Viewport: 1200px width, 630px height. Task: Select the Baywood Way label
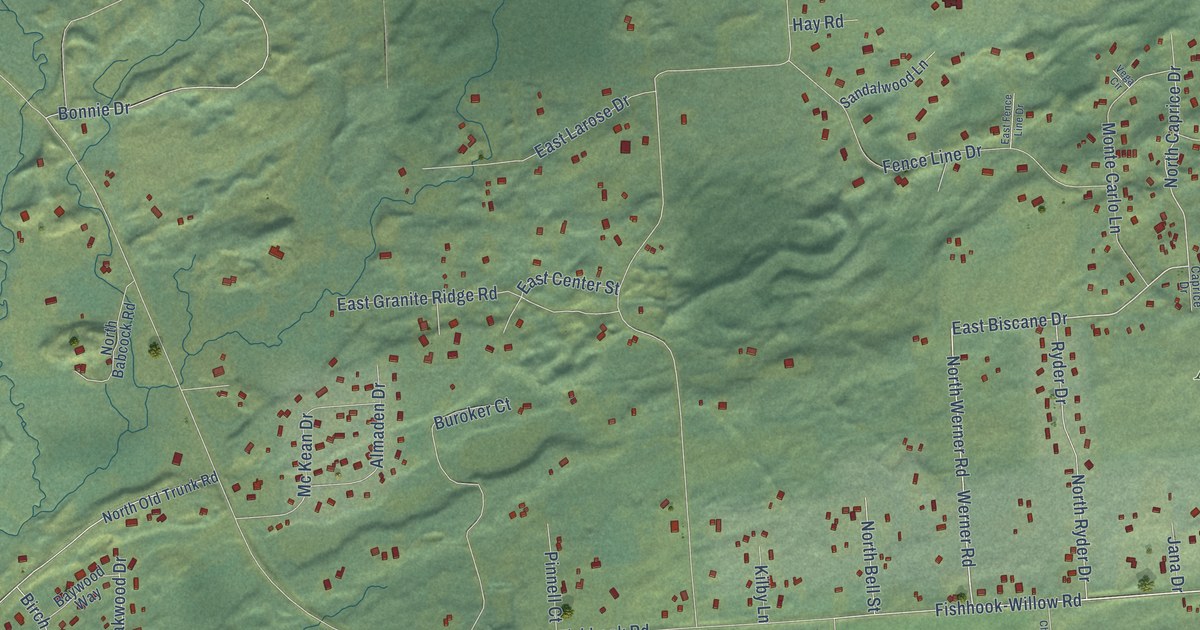click(x=80, y=587)
